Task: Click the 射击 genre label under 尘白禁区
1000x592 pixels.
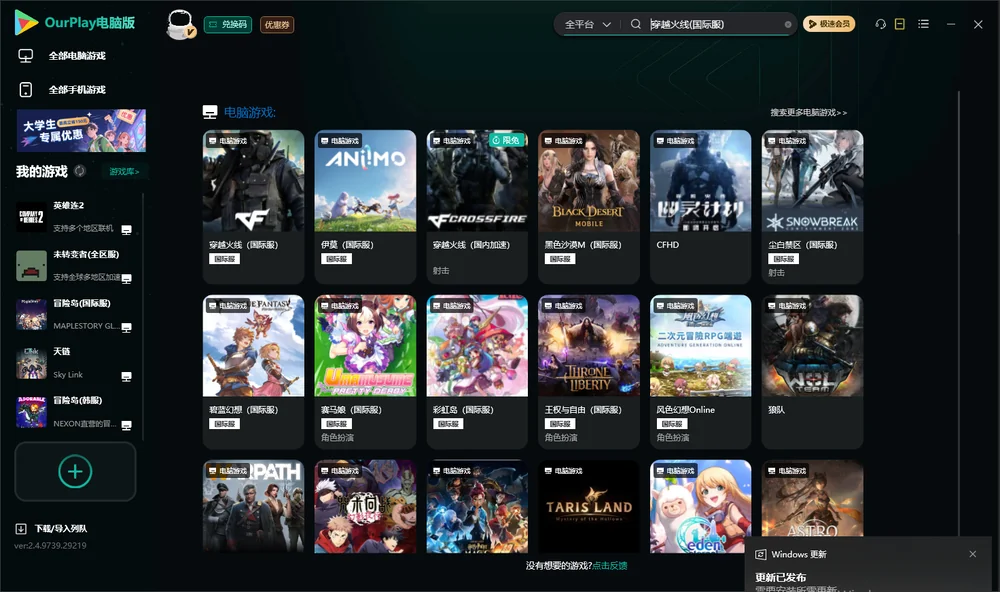Action: point(776,272)
